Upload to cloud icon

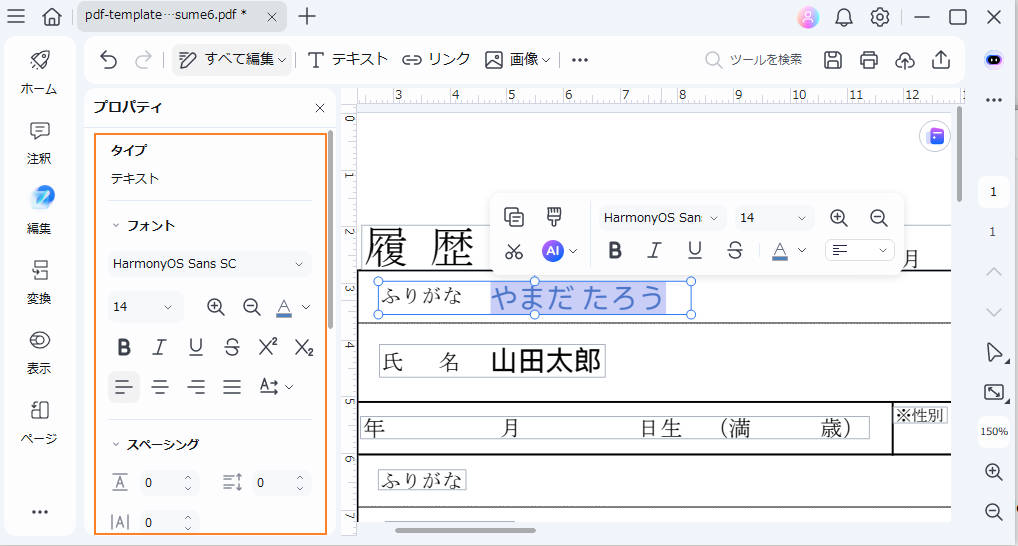point(904,60)
